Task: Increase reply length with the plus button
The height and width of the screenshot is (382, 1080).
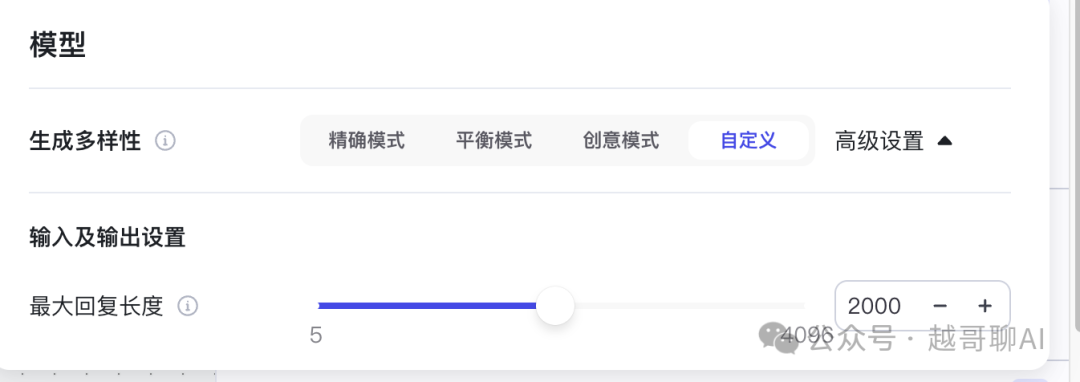Action: point(985,306)
